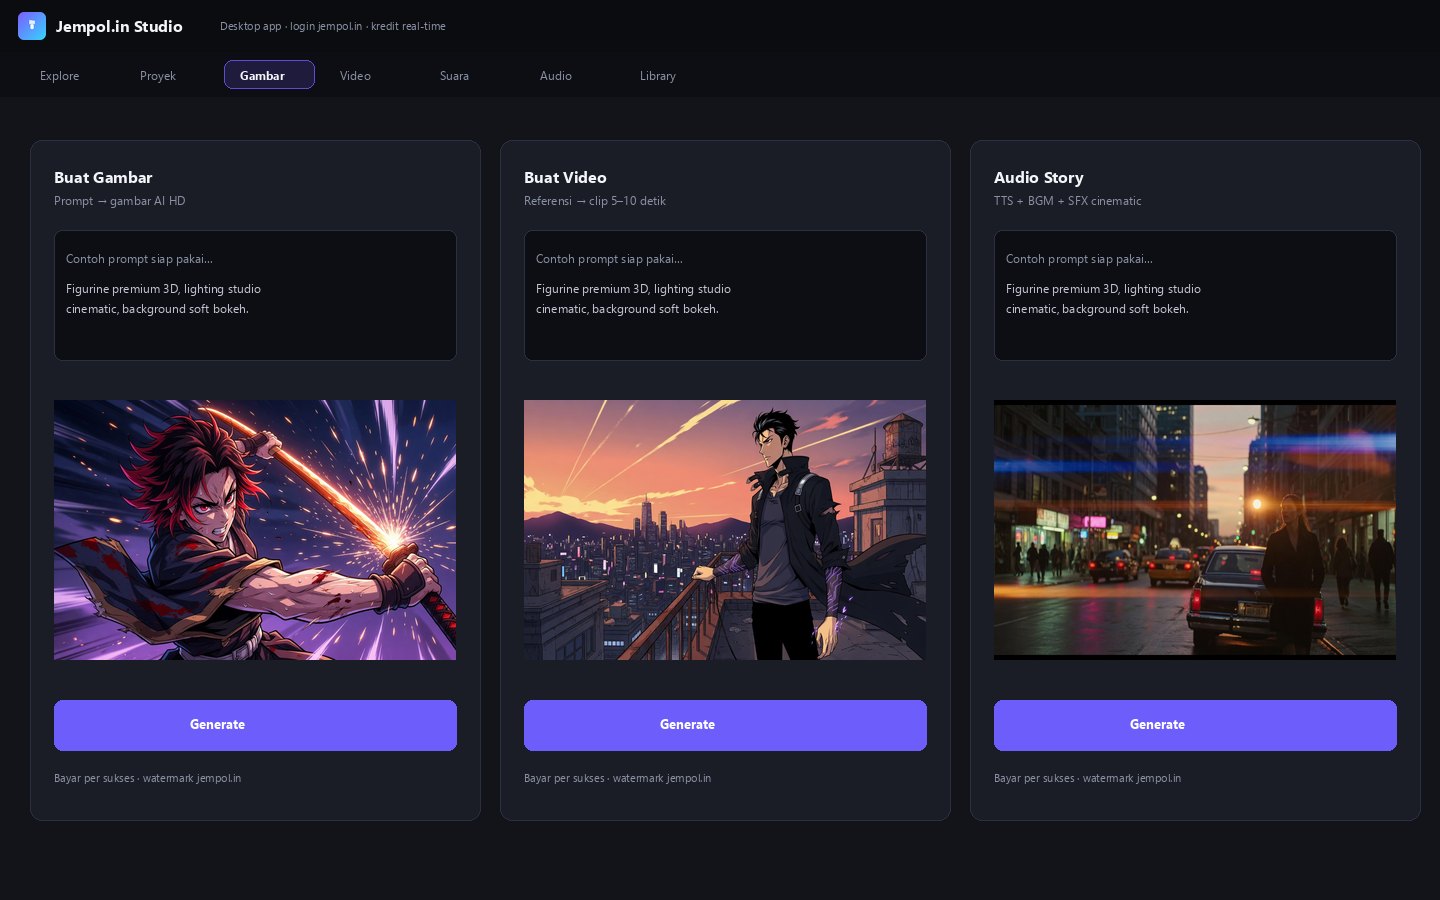Select the Gambar tab
Image resolution: width=1440 pixels, height=900 pixels.
[269, 75]
